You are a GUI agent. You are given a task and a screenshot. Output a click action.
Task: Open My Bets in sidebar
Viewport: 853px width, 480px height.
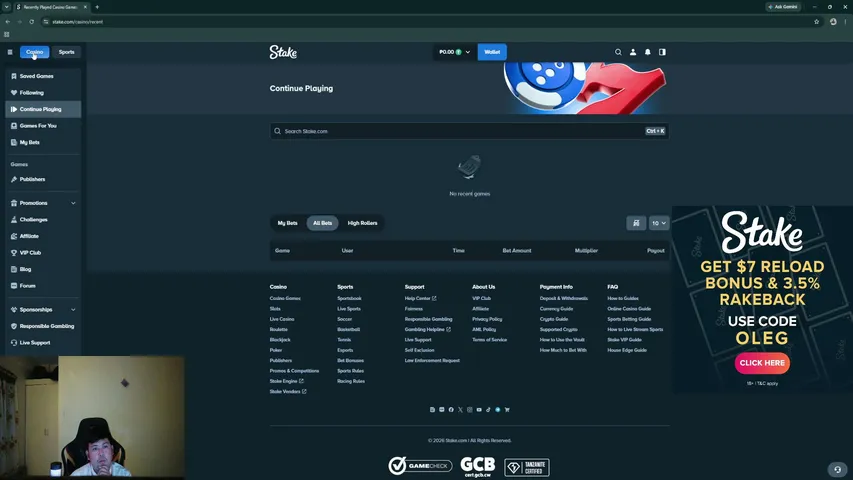click(x=43, y=143)
